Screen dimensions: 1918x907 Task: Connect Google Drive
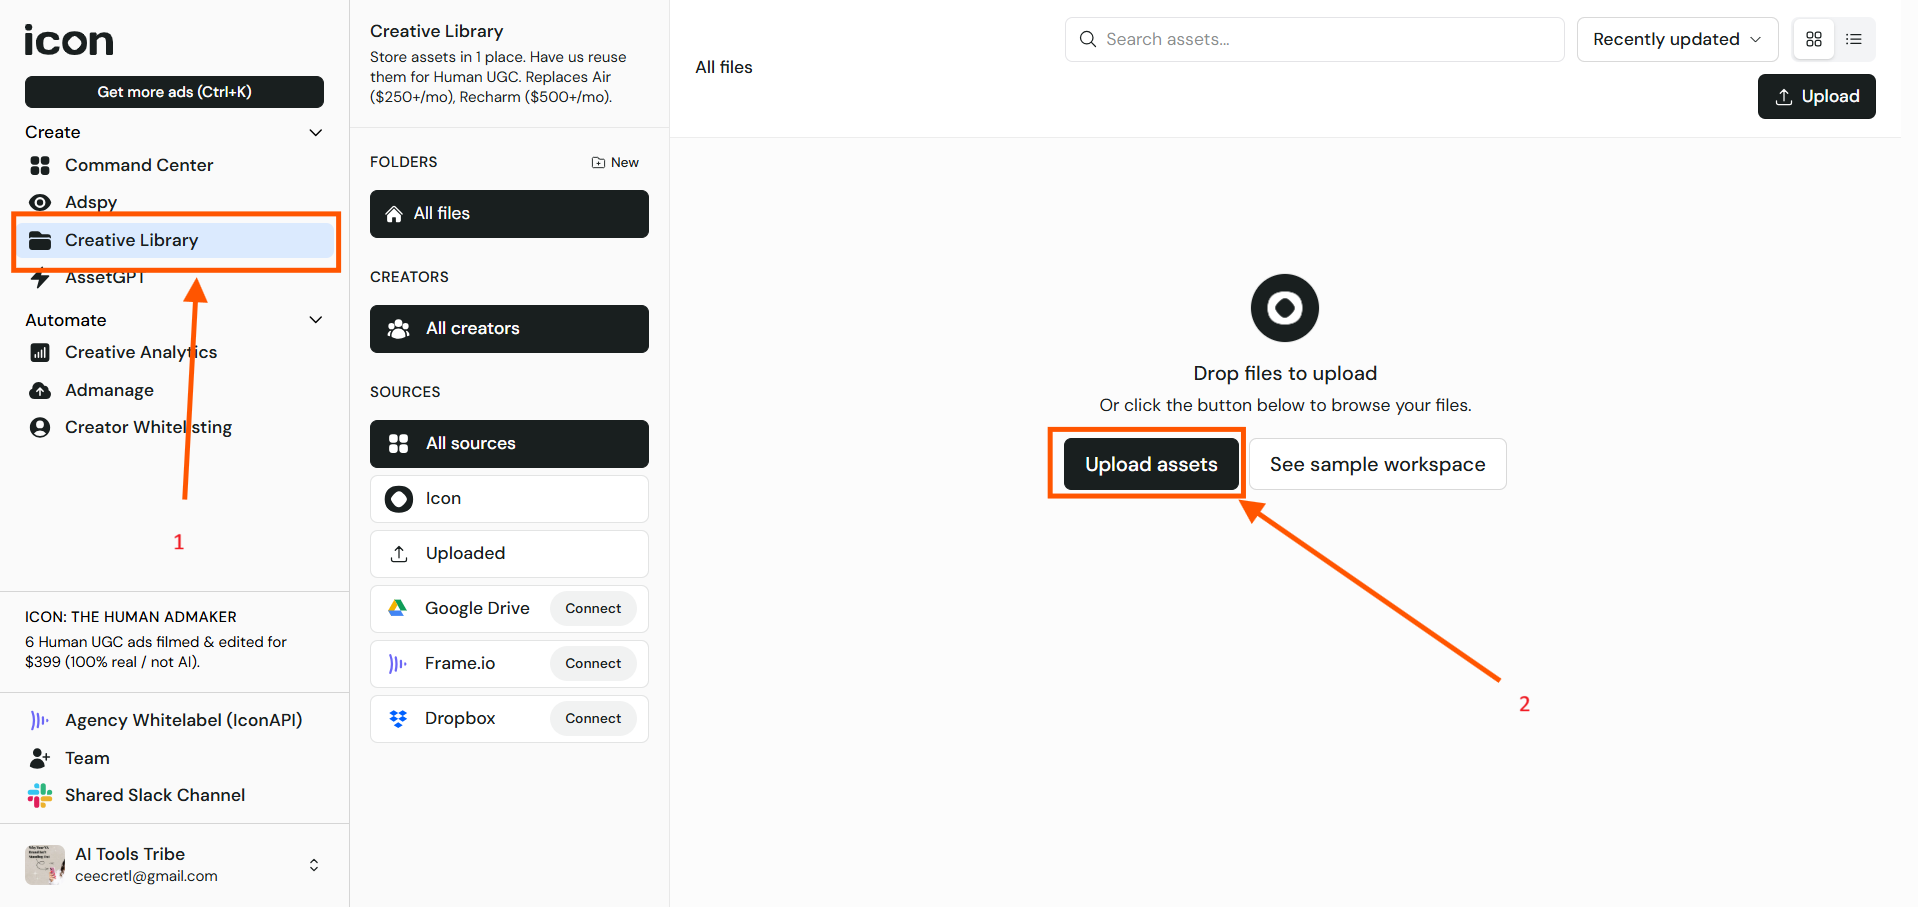(x=593, y=608)
